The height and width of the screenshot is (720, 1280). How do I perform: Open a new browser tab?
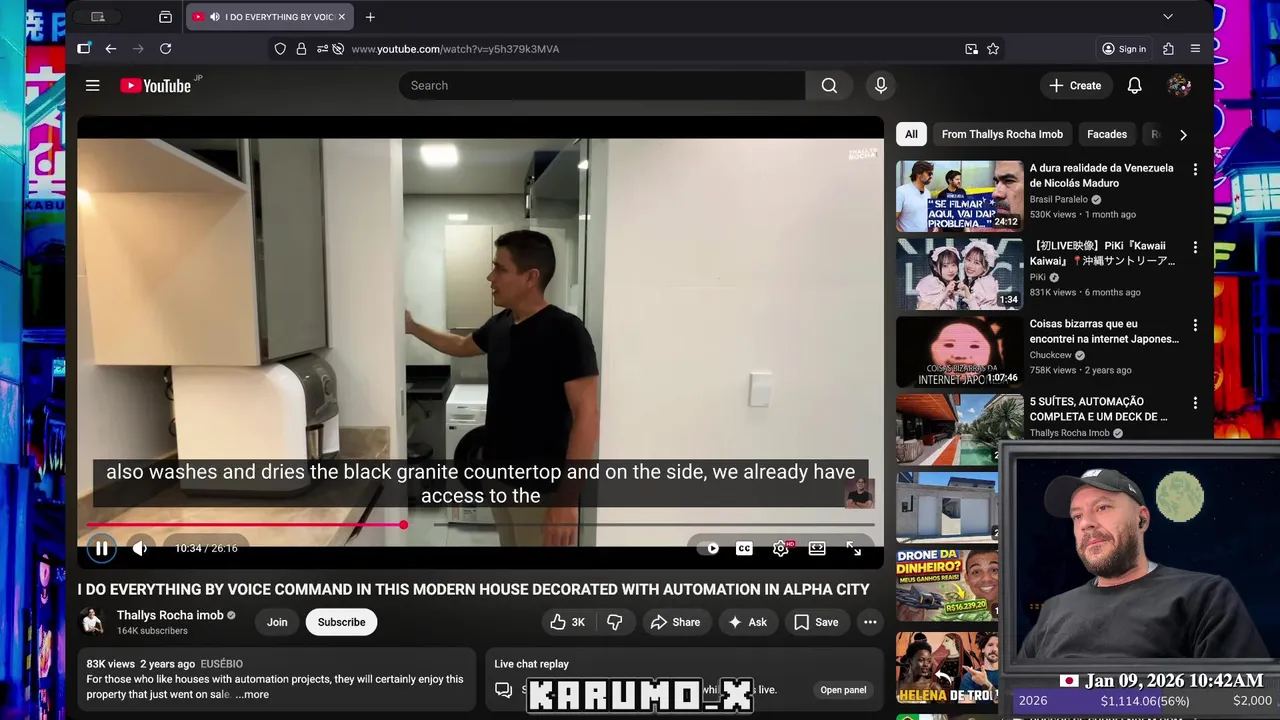click(370, 17)
